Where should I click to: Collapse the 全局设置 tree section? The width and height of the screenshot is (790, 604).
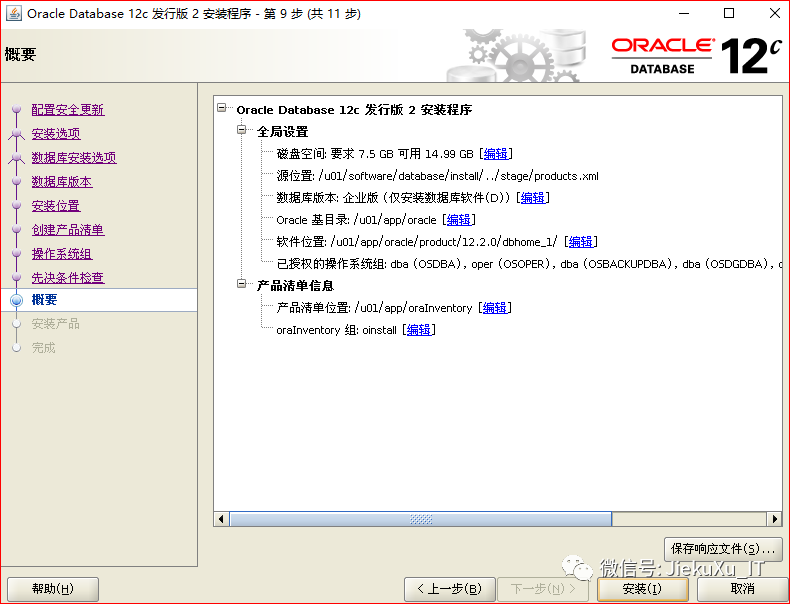coord(242,130)
